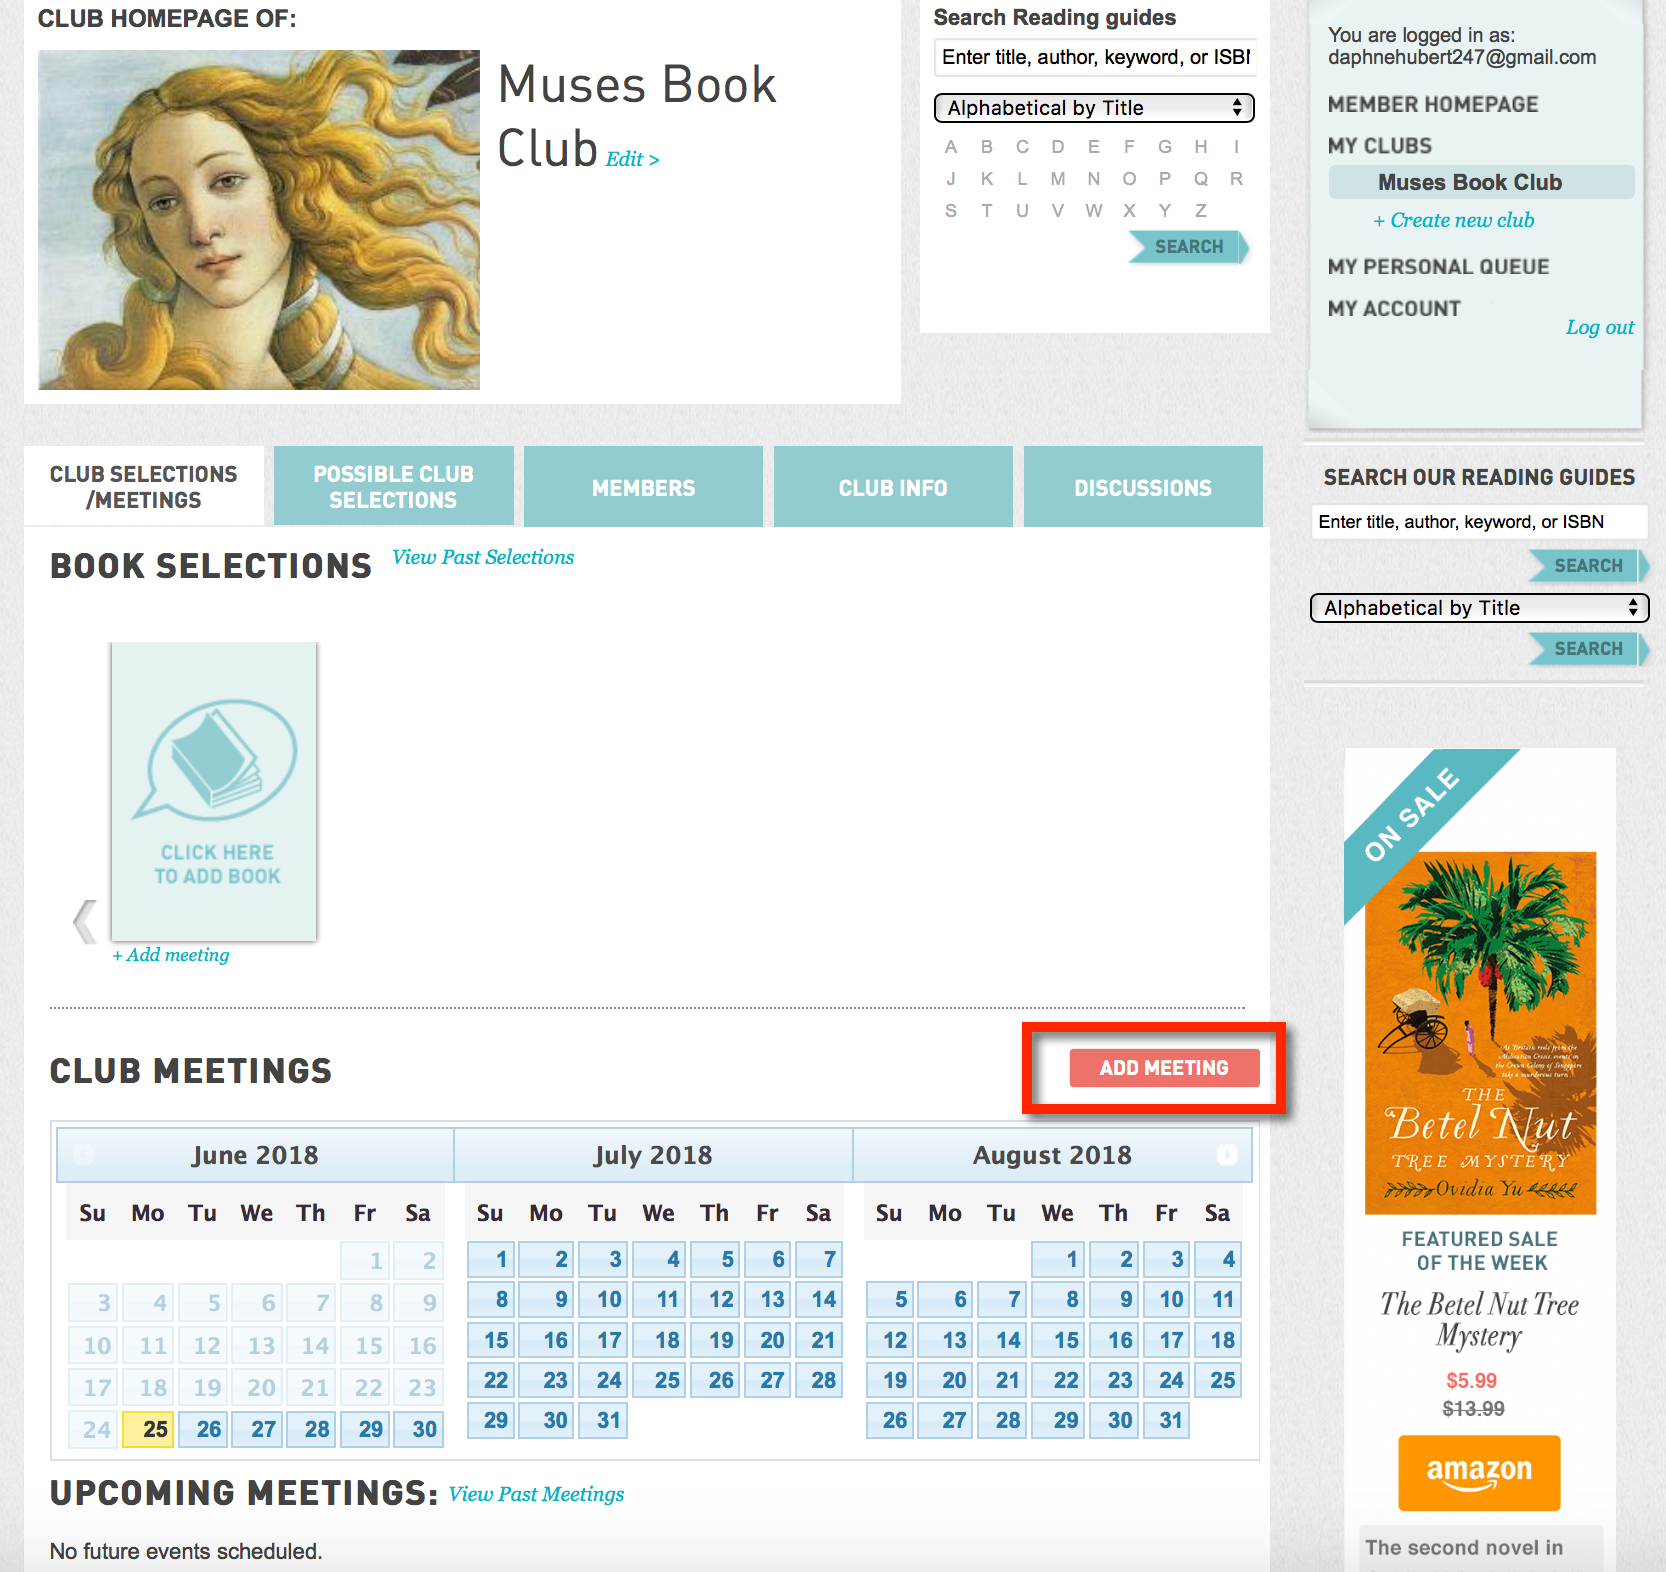Select highlighted June 25 date
1666x1572 pixels.
tap(148, 1429)
